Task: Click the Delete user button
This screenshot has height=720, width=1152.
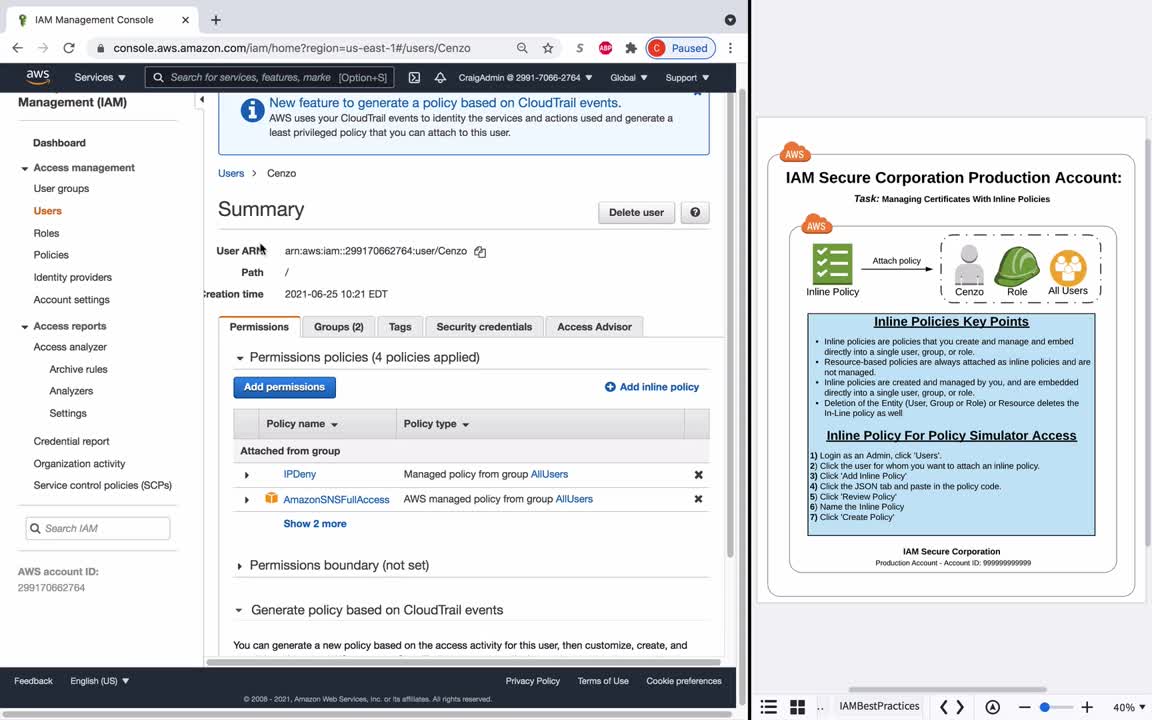Action: click(x=636, y=212)
